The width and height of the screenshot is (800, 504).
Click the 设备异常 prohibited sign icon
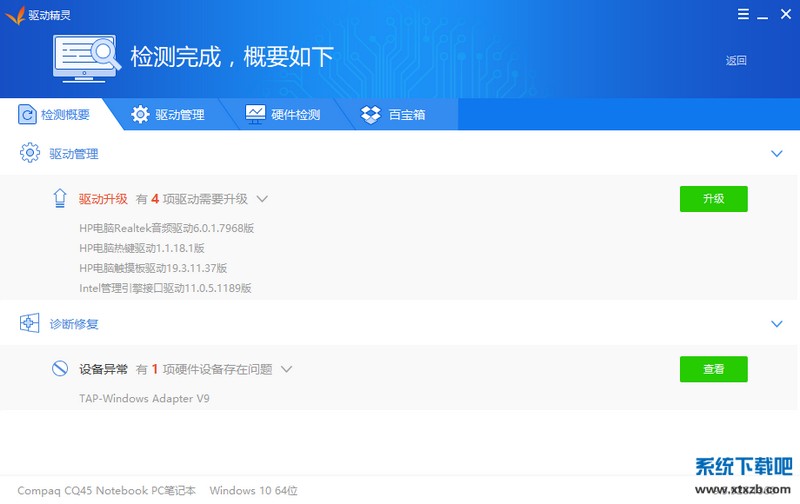coord(60,369)
